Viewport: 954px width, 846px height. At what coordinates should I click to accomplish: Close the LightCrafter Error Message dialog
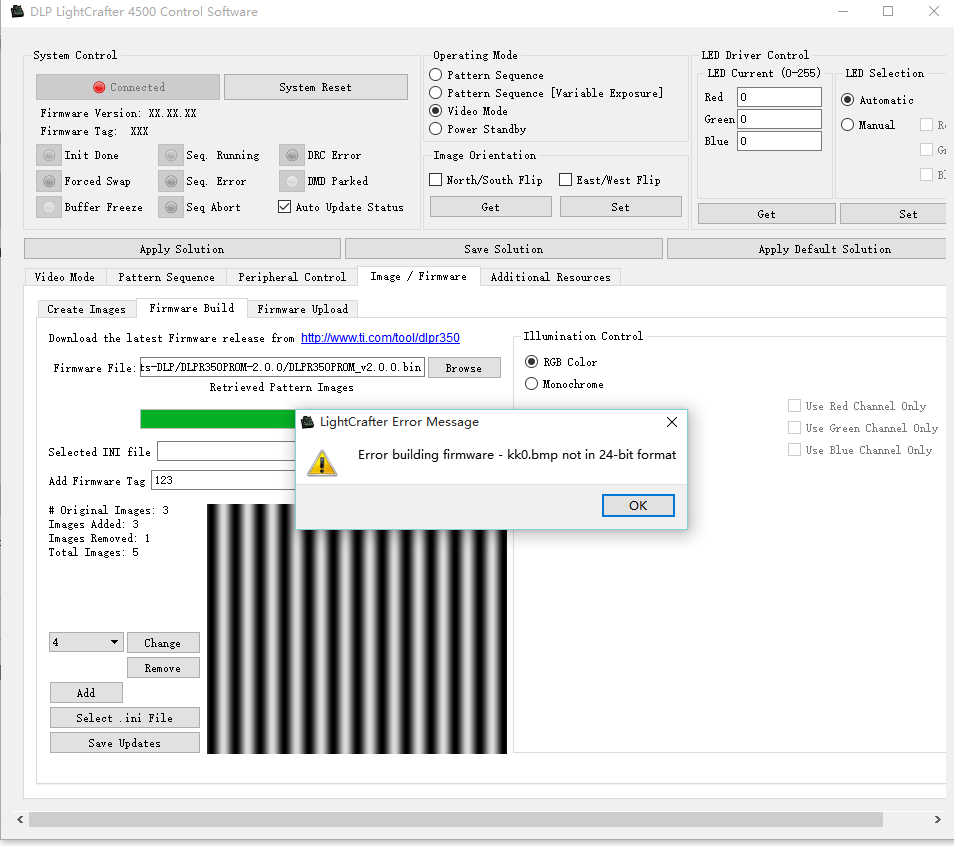[x=672, y=422]
